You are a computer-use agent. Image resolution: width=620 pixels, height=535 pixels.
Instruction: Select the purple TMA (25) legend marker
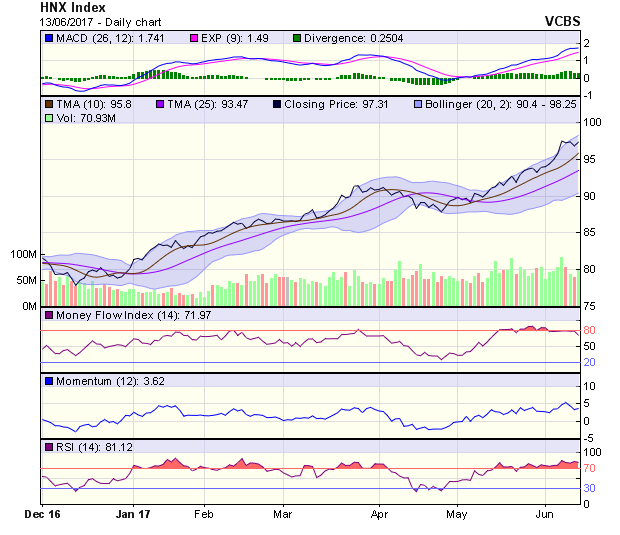point(161,104)
